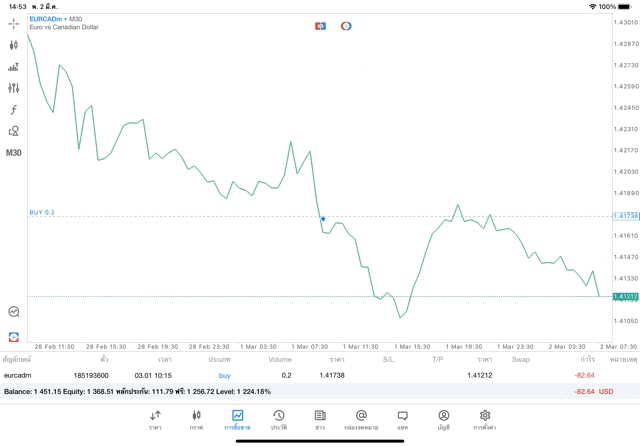
Task: Open the M30 timeframe selector
Action: click(x=14, y=153)
